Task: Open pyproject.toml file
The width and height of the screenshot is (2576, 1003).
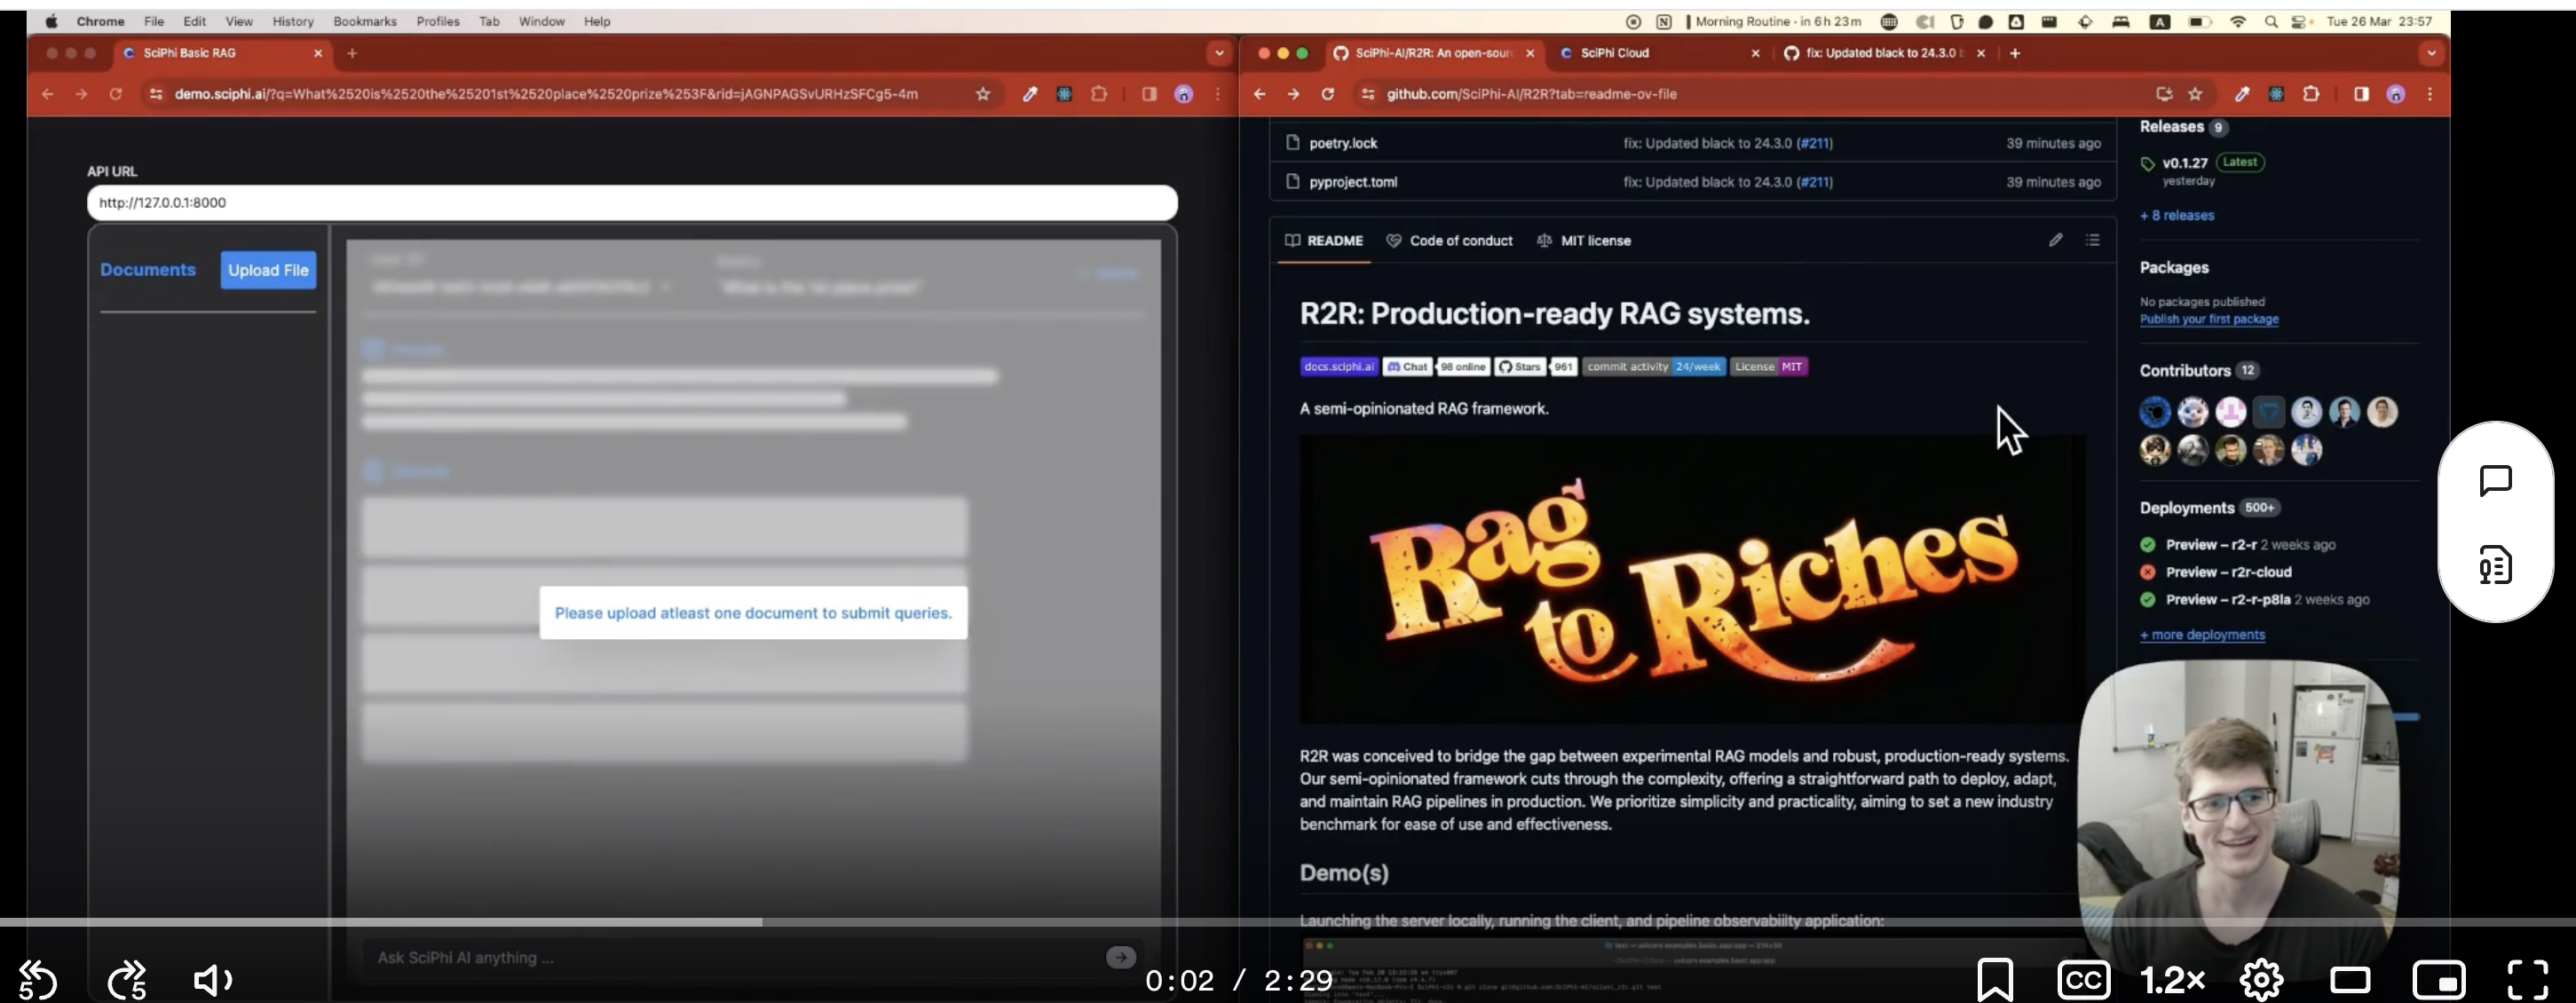Action: point(1353,182)
